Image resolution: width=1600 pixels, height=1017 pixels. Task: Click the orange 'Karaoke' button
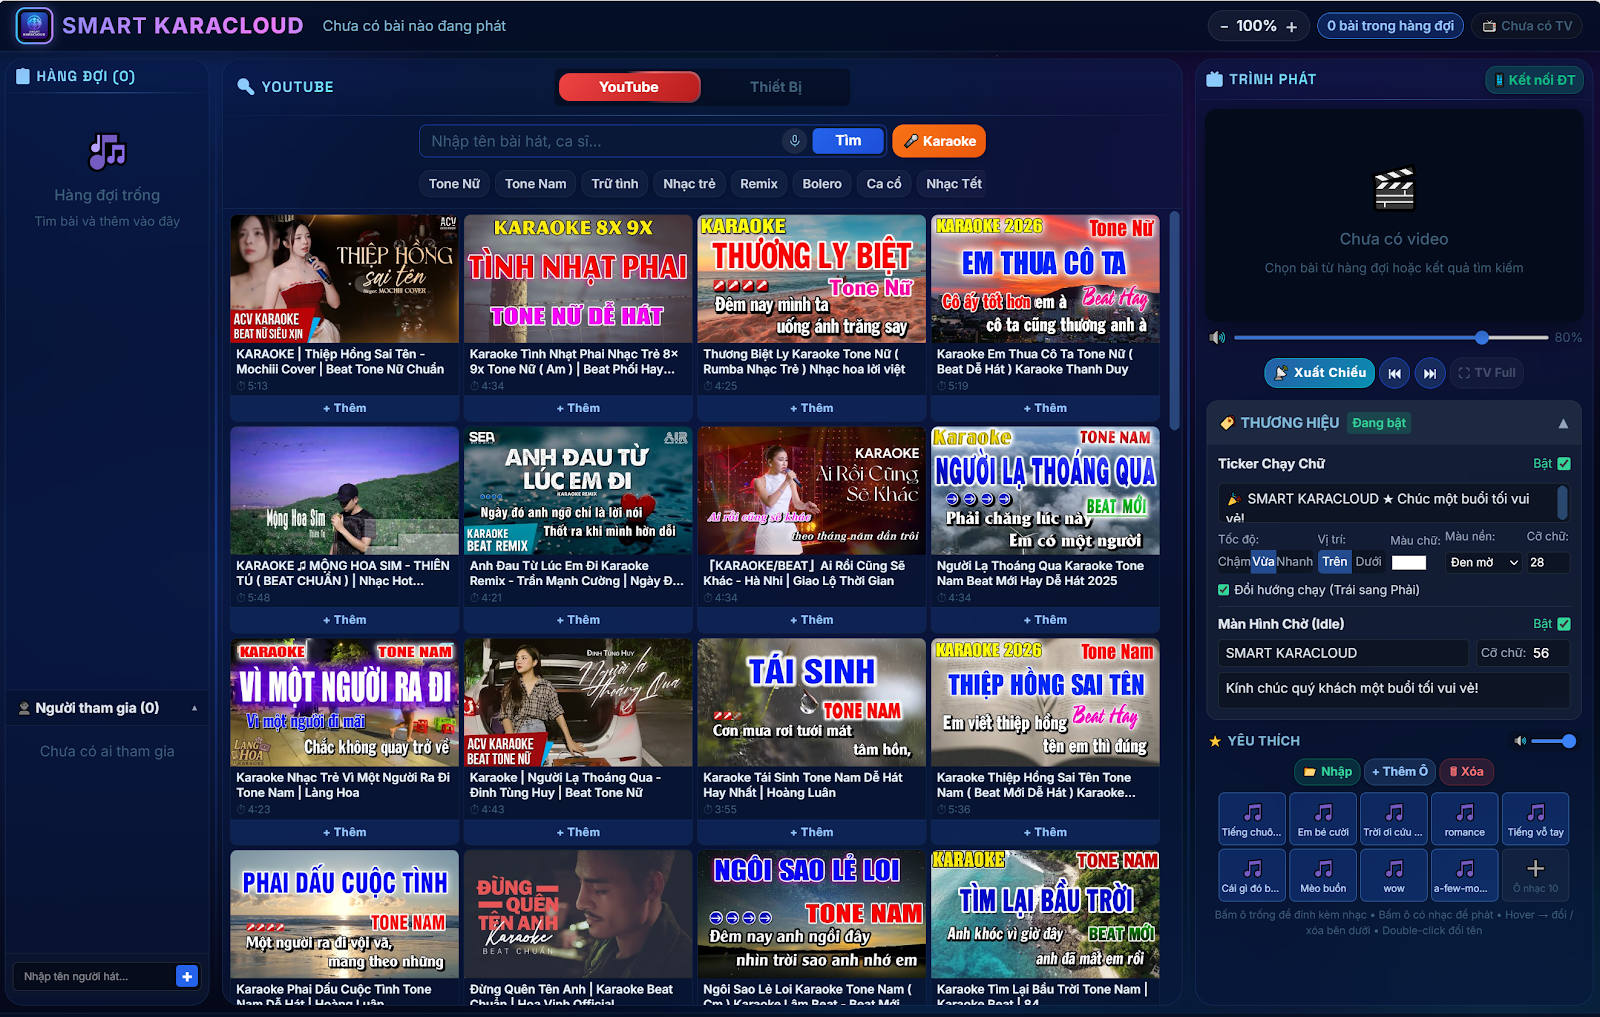939,141
